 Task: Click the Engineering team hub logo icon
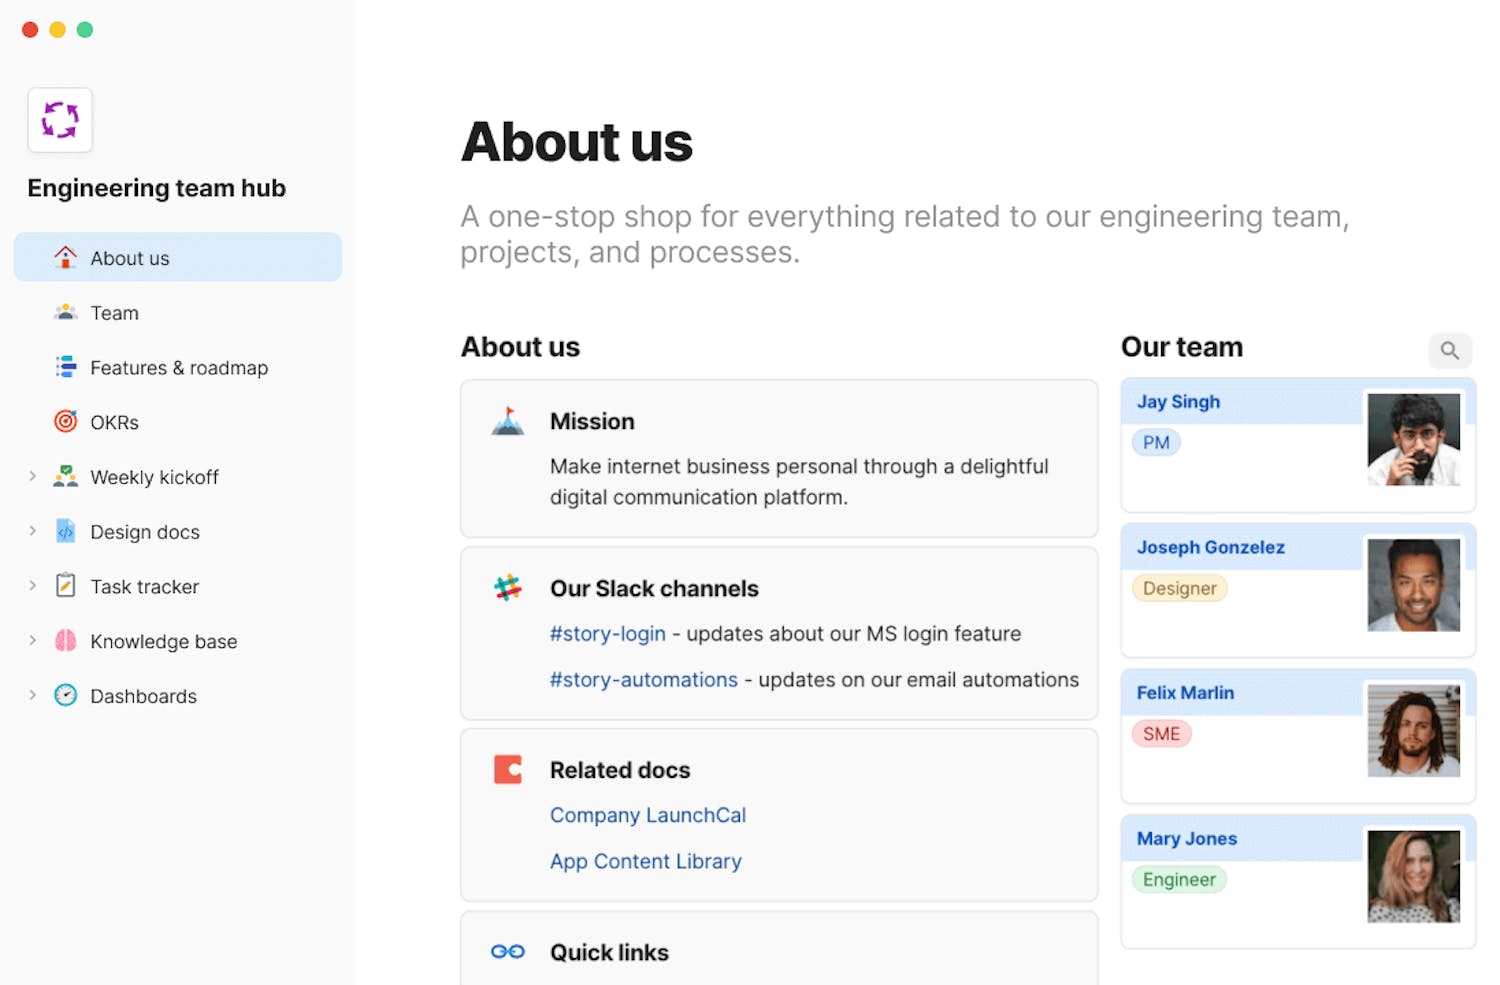tap(60, 120)
